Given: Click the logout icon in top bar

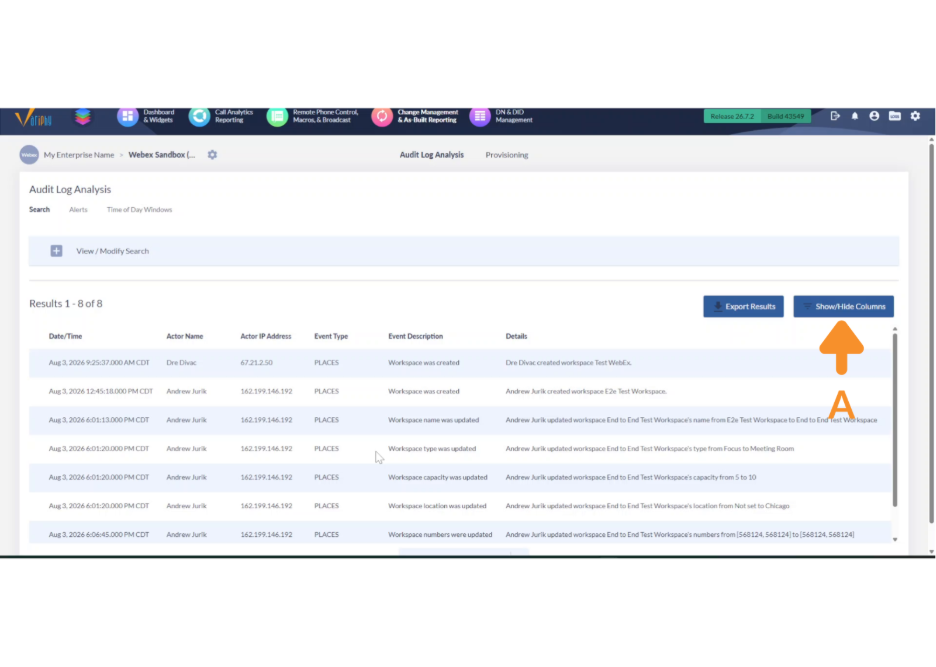Looking at the screenshot, I should coord(835,116).
